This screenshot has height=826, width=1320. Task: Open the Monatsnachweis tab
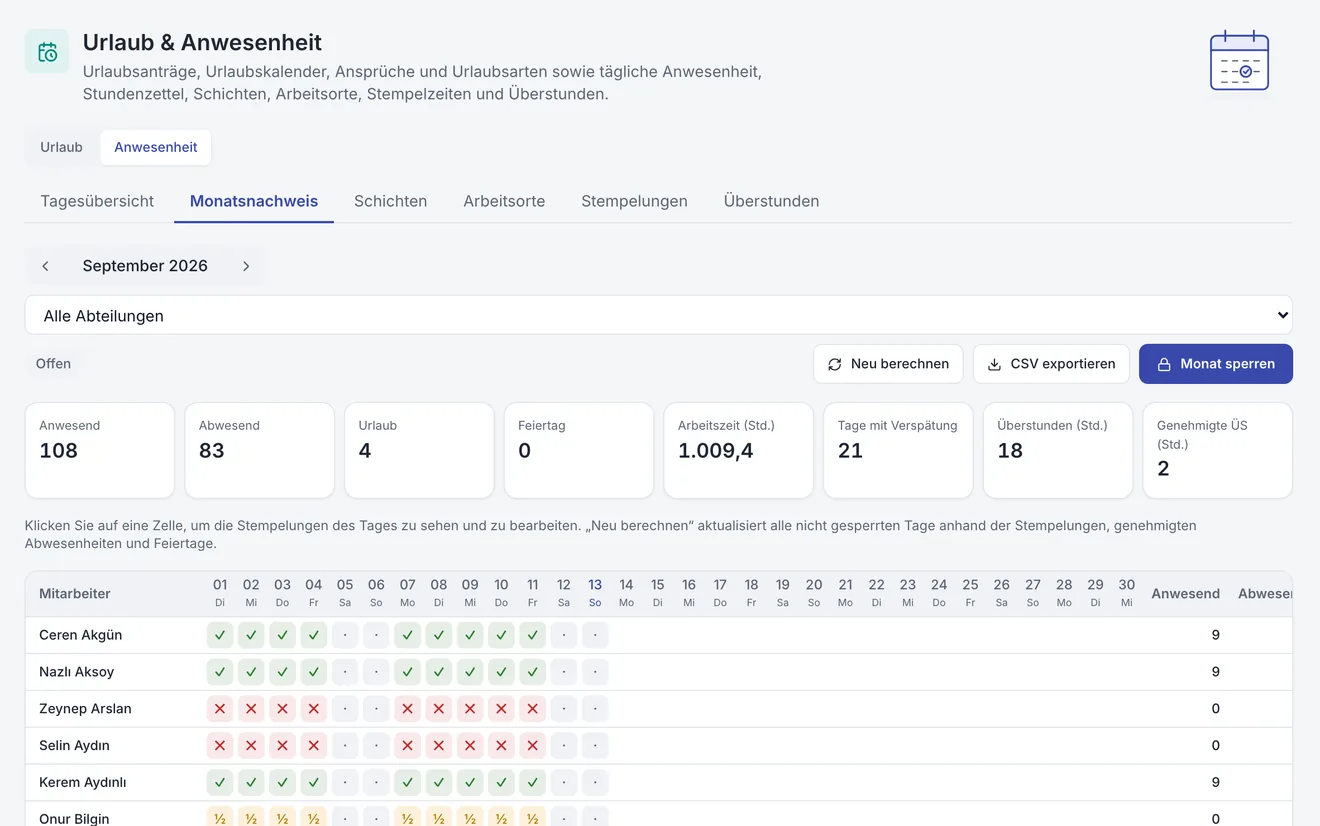point(254,201)
